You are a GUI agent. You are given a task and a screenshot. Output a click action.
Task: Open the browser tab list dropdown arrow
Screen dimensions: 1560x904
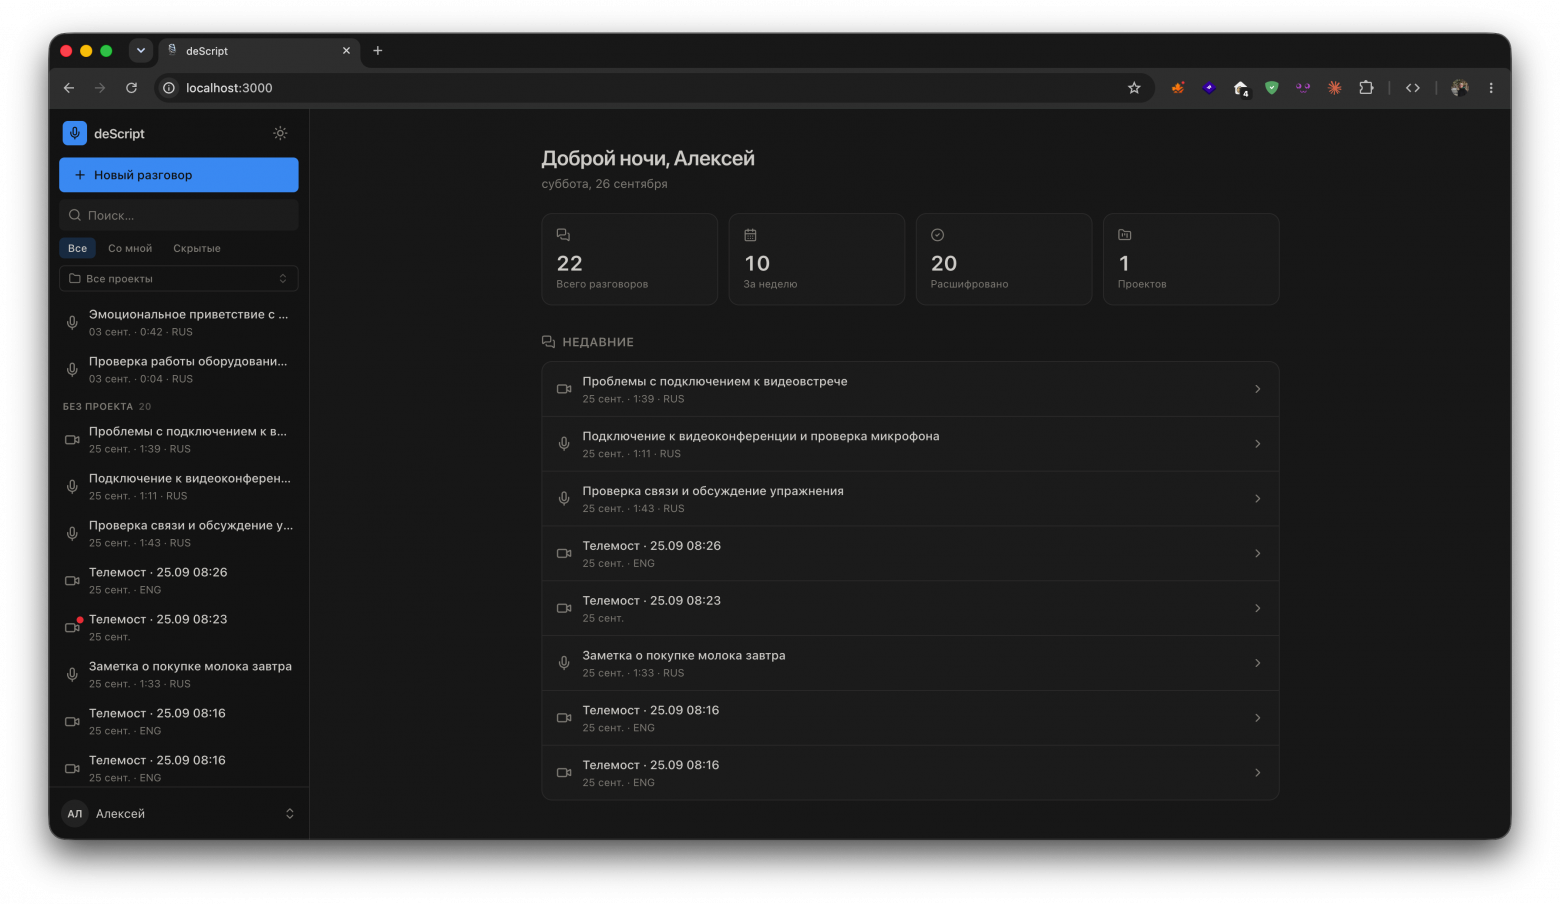point(141,51)
